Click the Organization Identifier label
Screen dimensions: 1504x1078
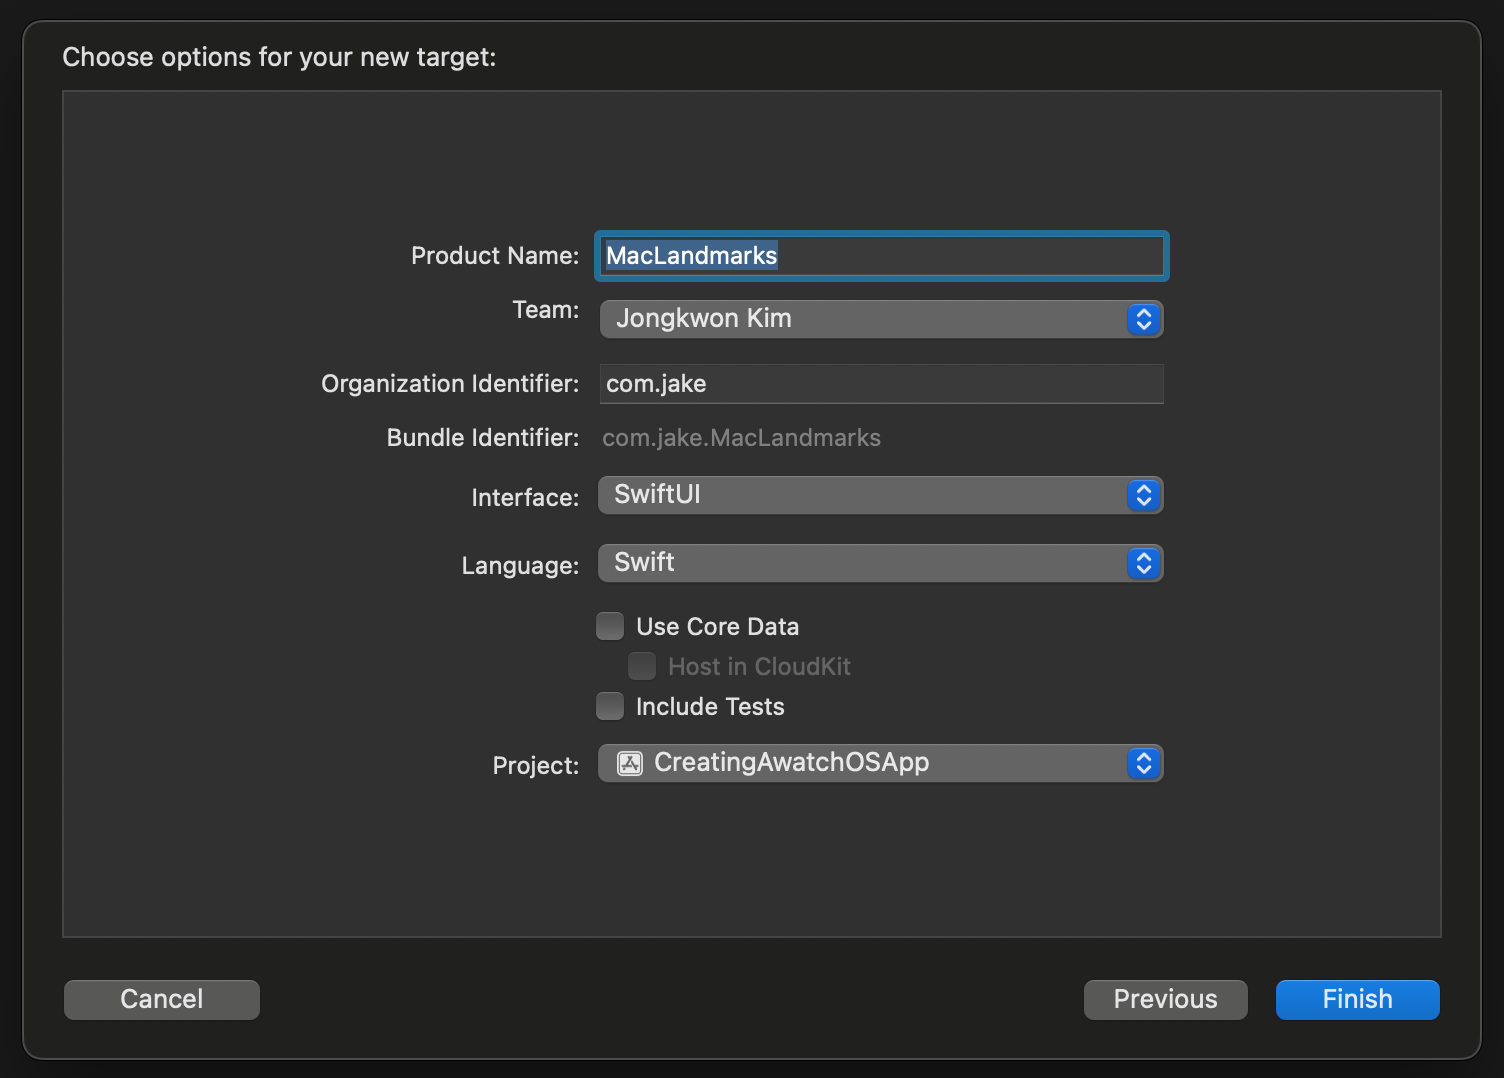tap(450, 384)
